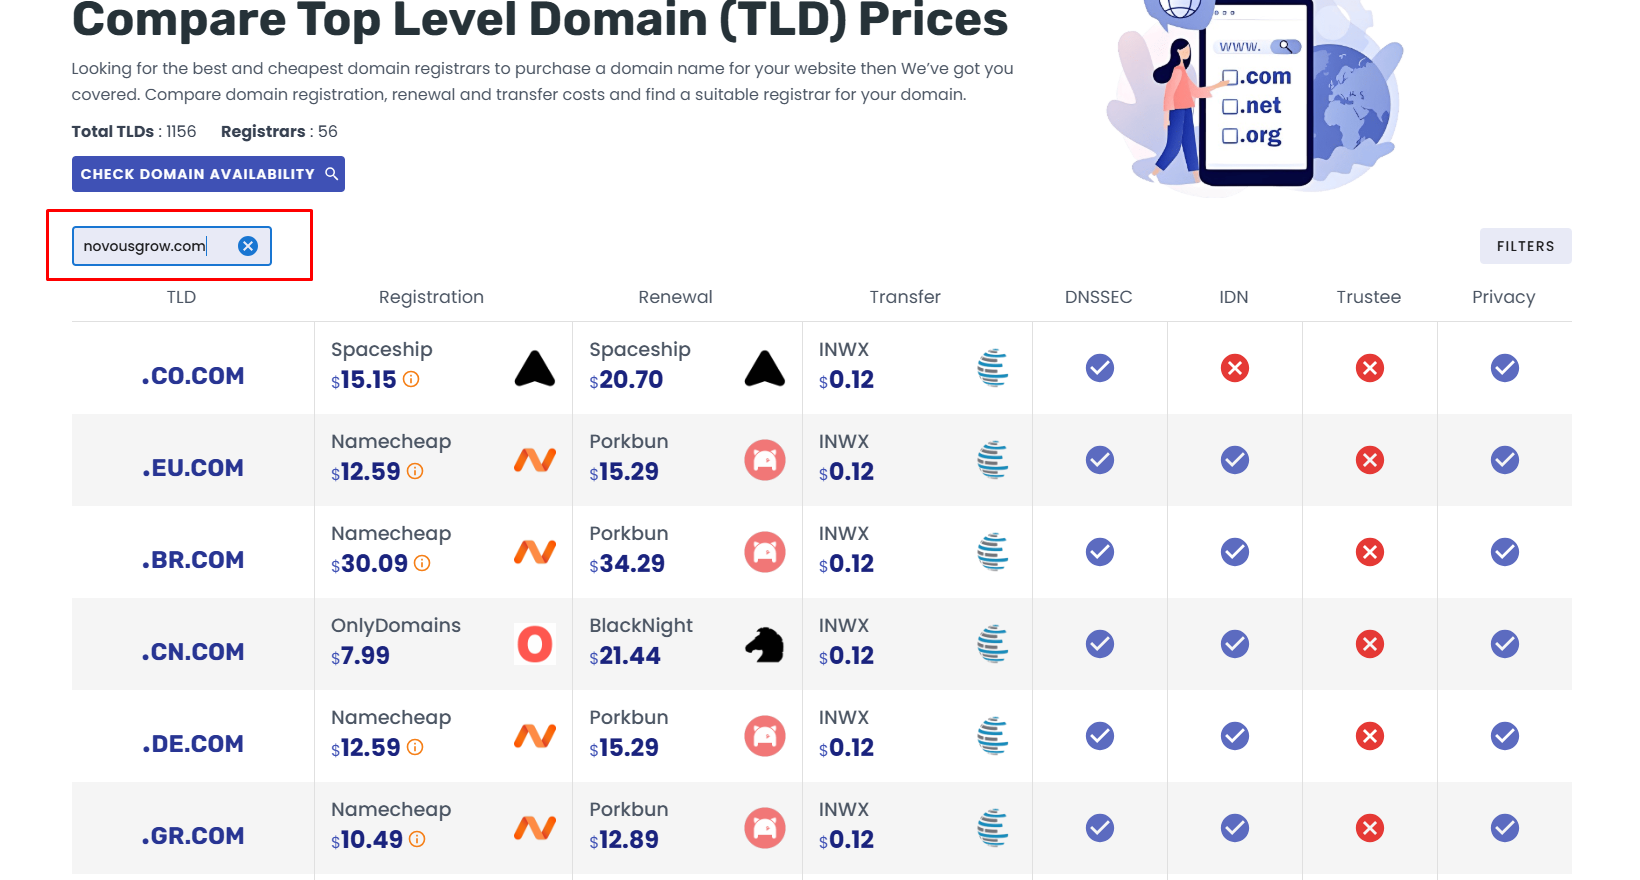1640x880 pixels.
Task: Click the BlackNight horse logo
Action: tap(765, 644)
